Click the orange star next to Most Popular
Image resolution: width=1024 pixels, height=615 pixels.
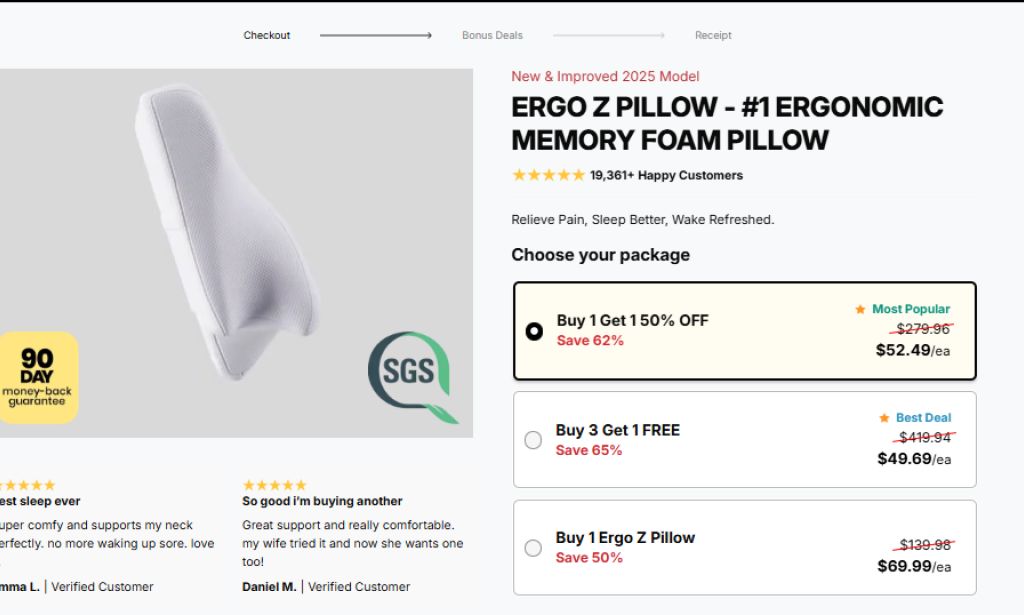[860, 310]
